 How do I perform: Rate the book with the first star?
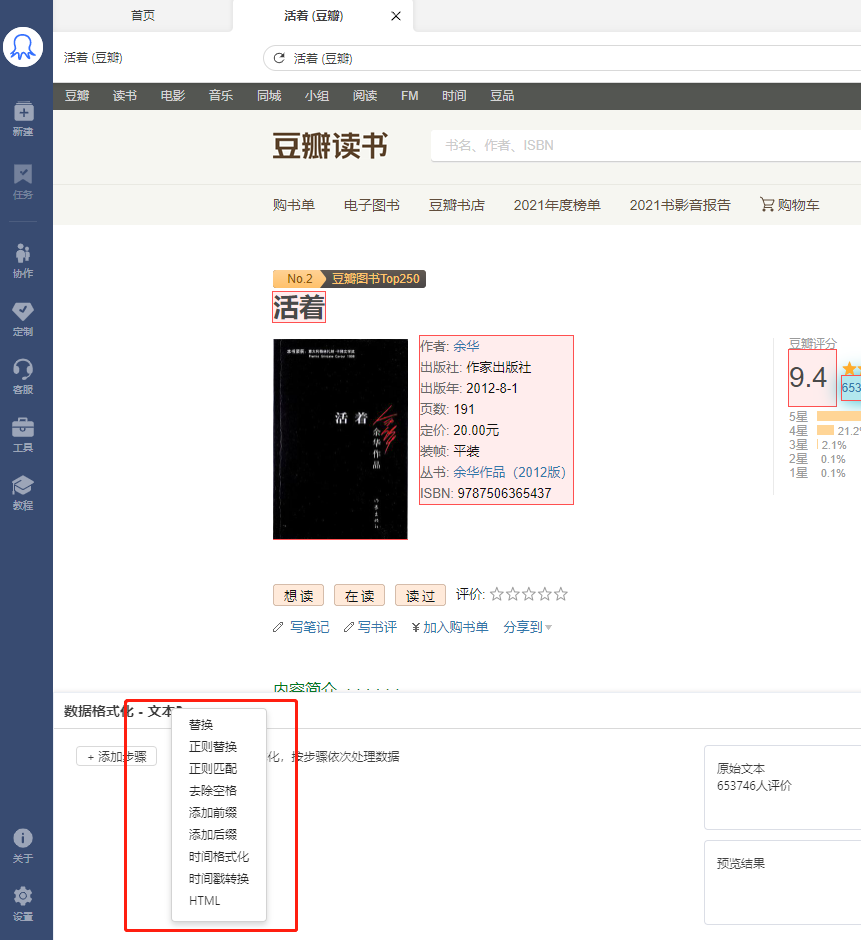[x=496, y=594]
